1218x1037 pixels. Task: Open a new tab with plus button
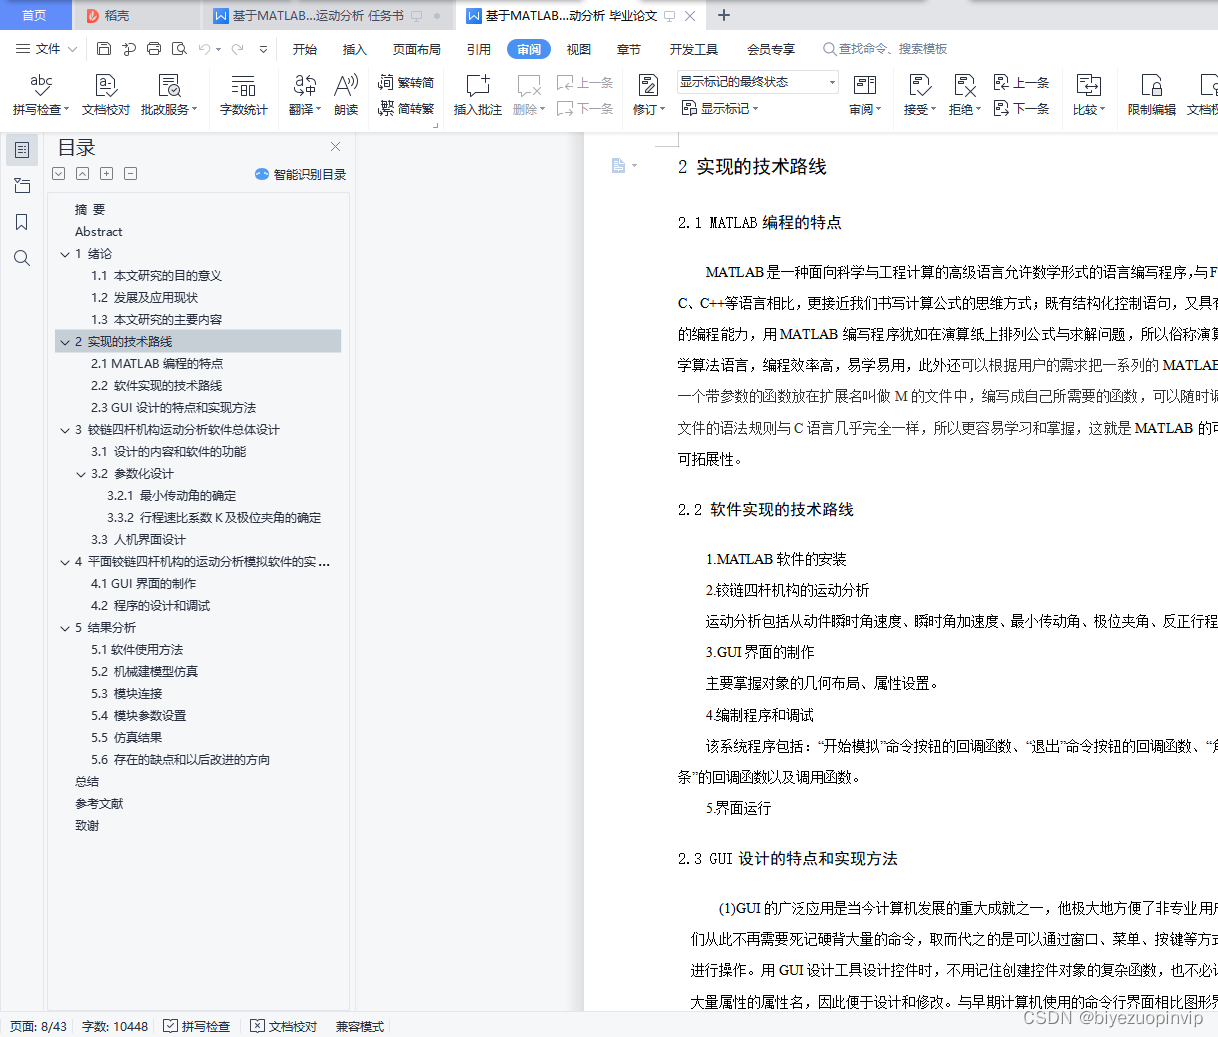724,15
